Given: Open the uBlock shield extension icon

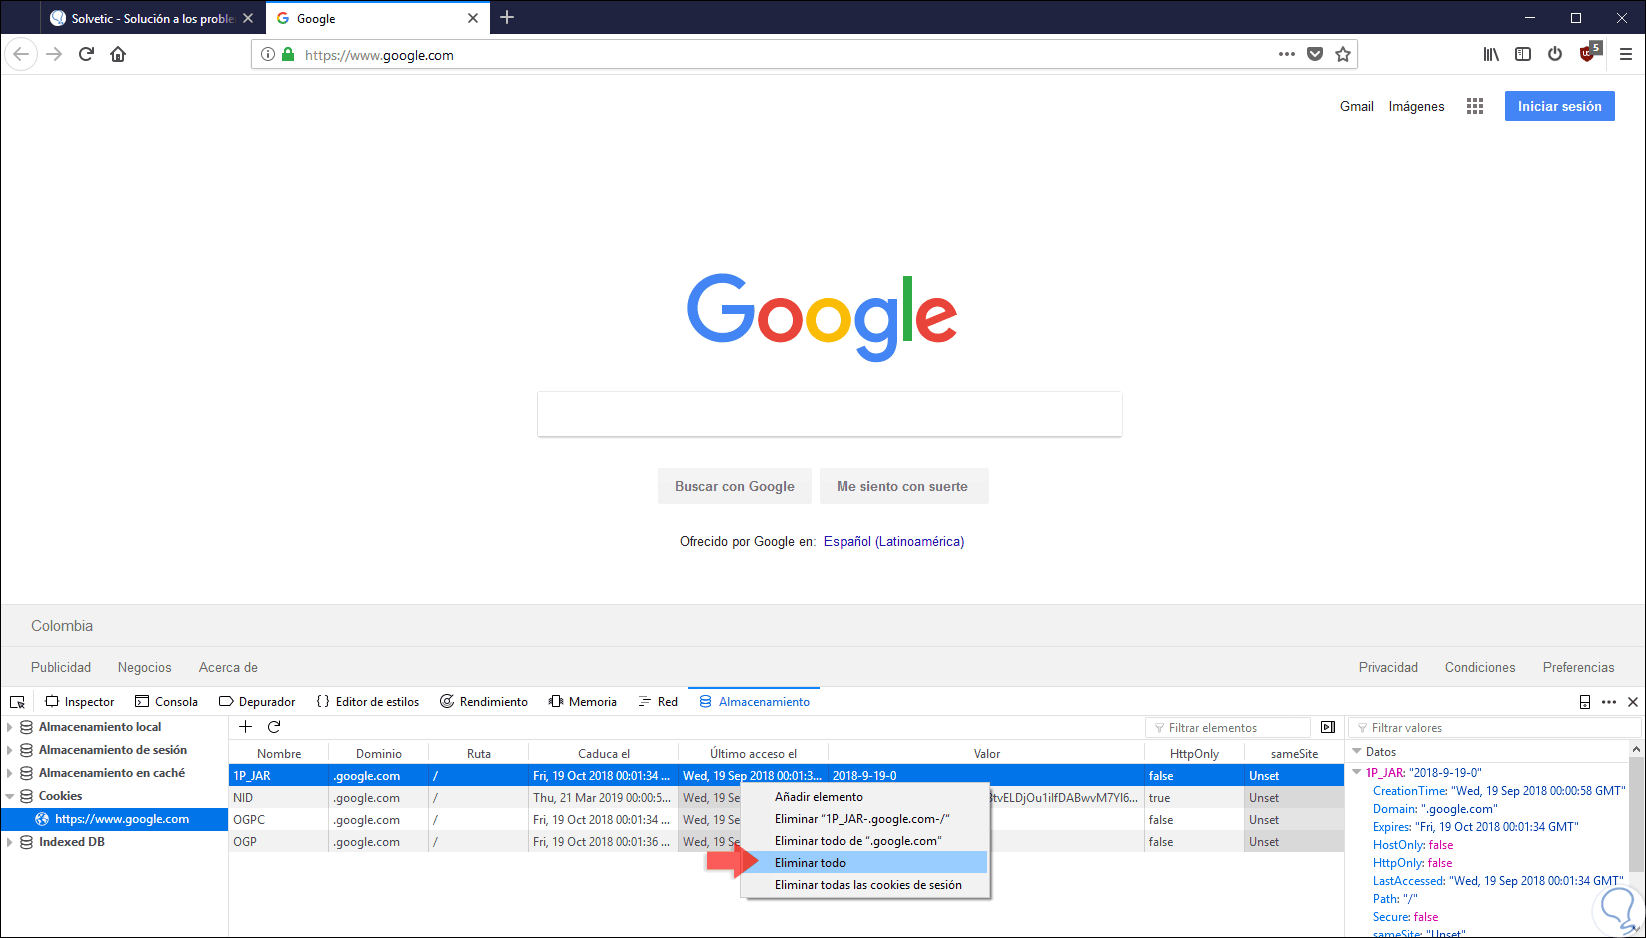Looking at the screenshot, I should click(1588, 53).
